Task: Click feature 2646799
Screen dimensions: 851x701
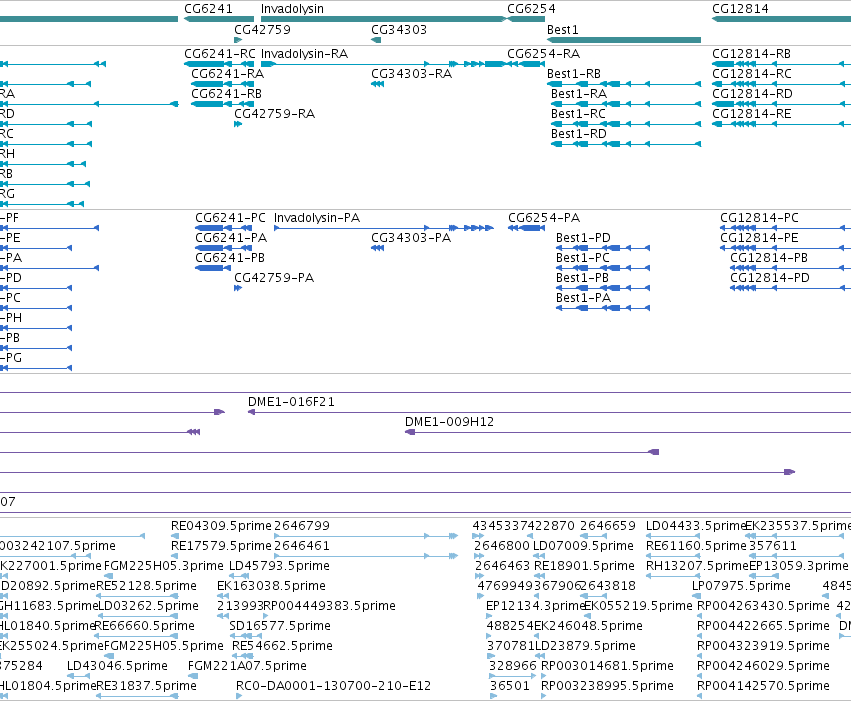Action: pyautogui.click(x=302, y=526)
